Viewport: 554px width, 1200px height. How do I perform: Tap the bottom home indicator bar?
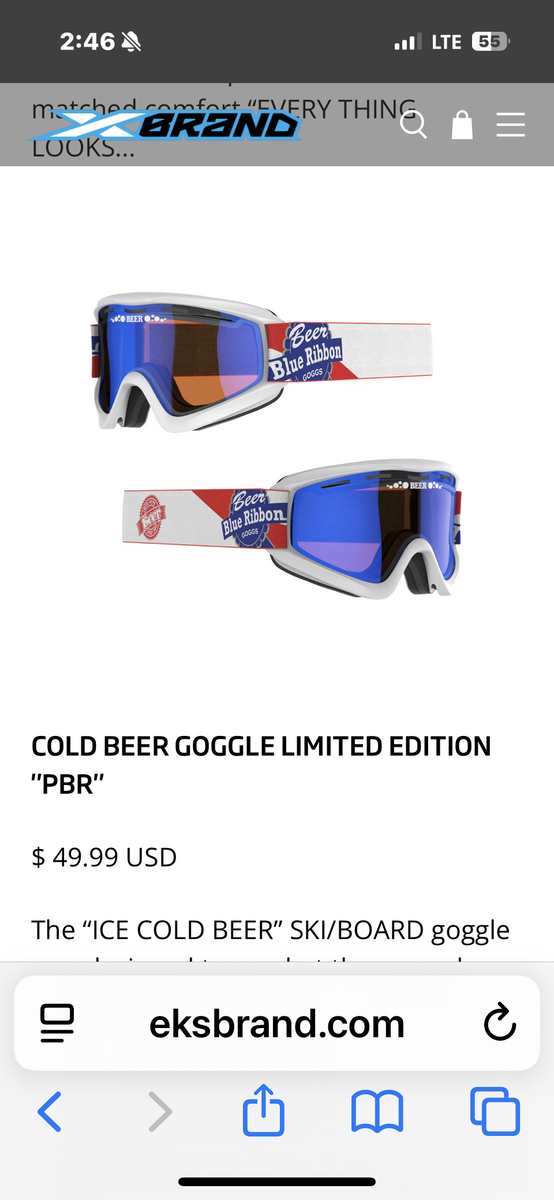[x=277, y=1182]
